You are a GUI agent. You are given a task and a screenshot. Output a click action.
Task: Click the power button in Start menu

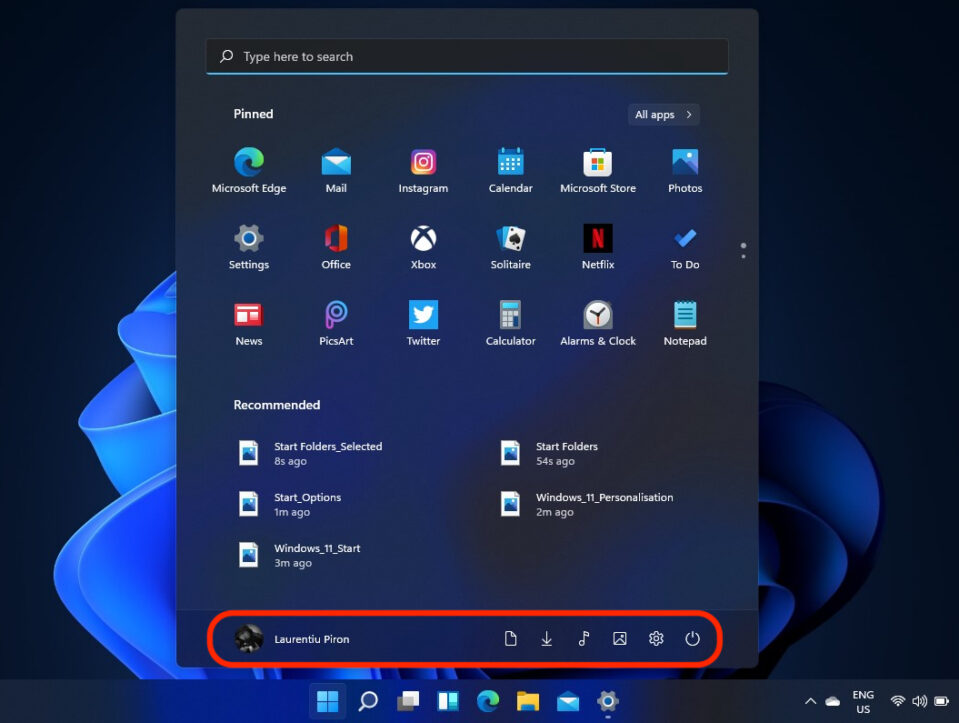[x=693, y=637]
